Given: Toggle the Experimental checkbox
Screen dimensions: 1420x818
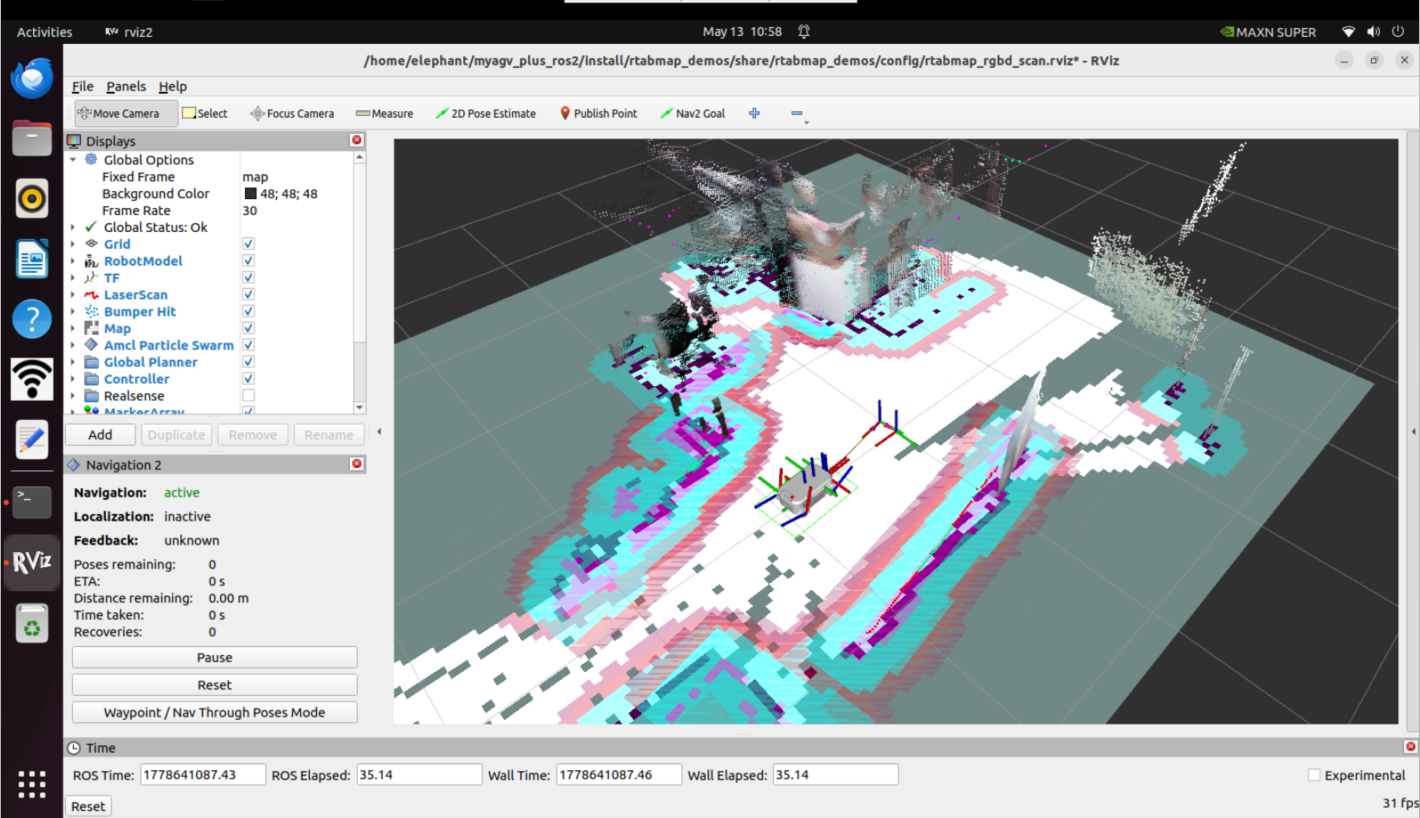Looking at the screenshot, I should point(1314,775).
